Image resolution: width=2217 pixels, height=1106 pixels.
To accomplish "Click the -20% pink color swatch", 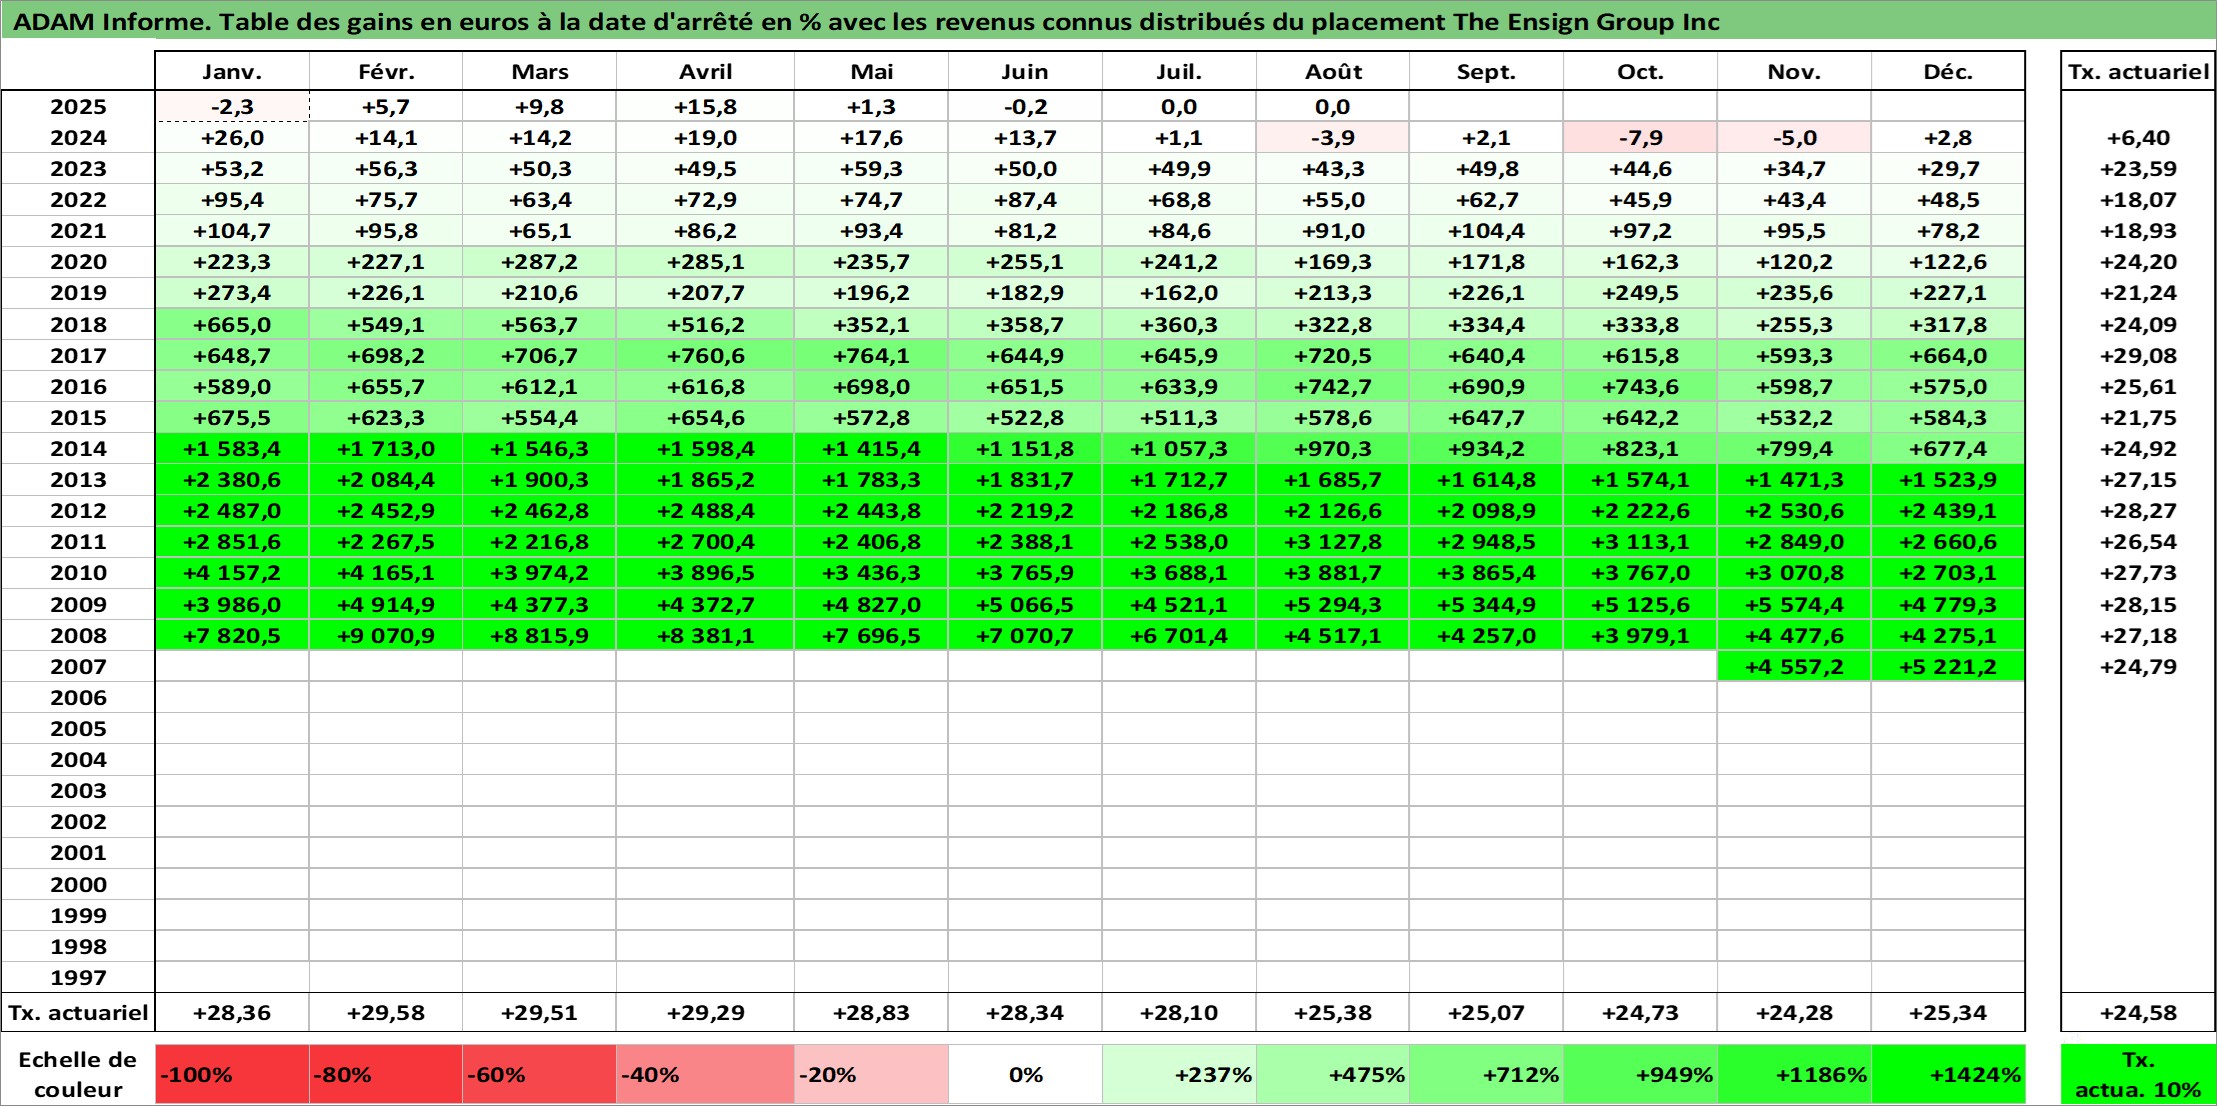I will coord(871,1075).
